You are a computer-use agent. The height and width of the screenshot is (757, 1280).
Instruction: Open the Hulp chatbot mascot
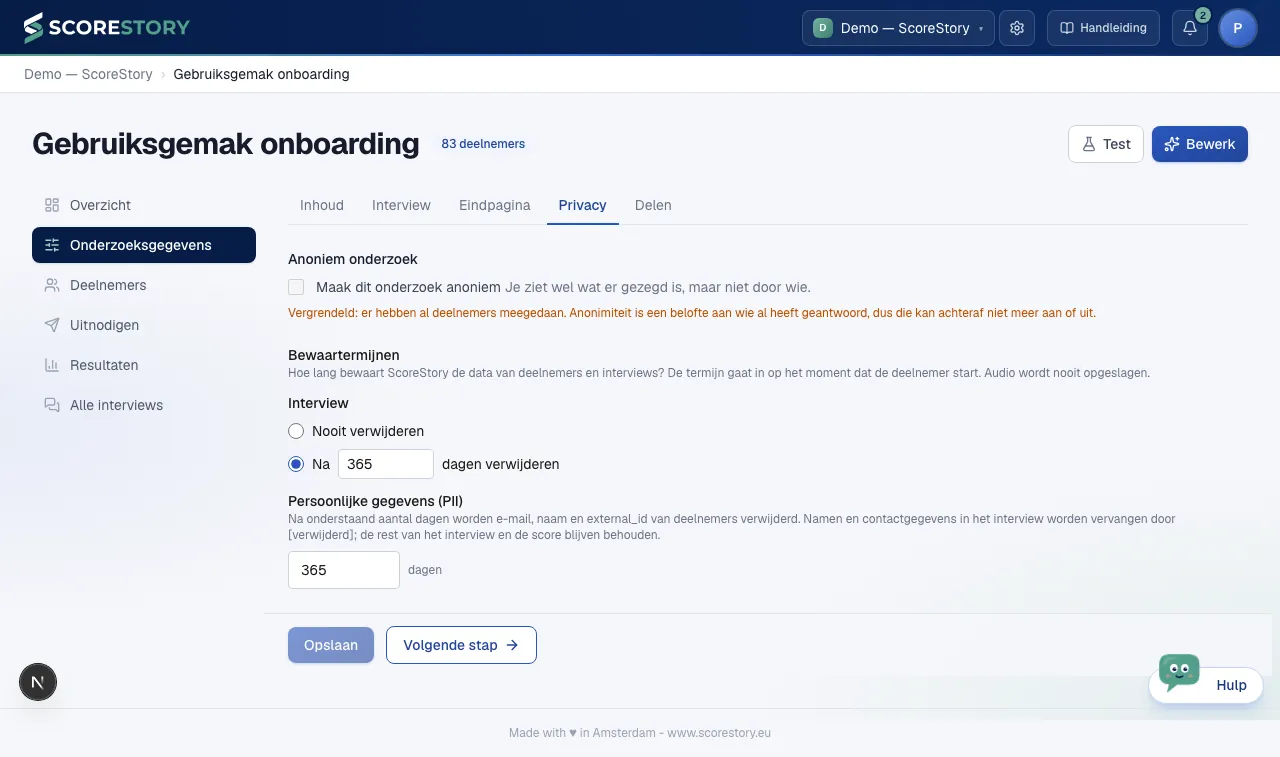[1179, 672]
